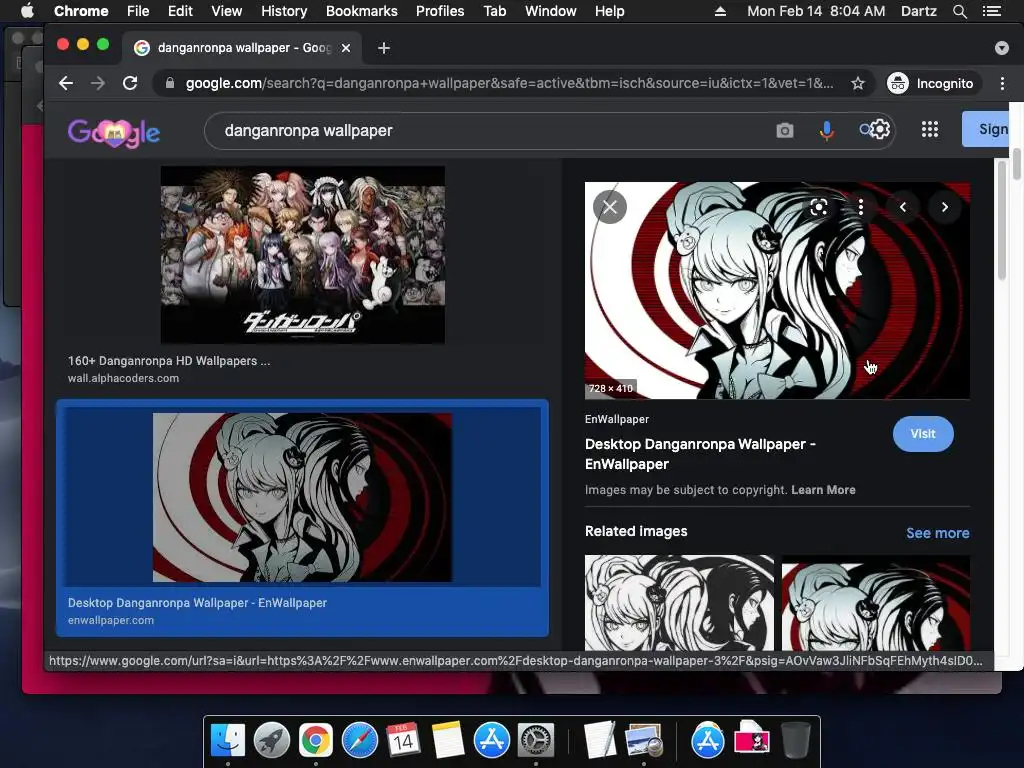Open the Danganronpa group cast thumbnail
This screenshot has height=768, width=1024.
coord(302,255)
